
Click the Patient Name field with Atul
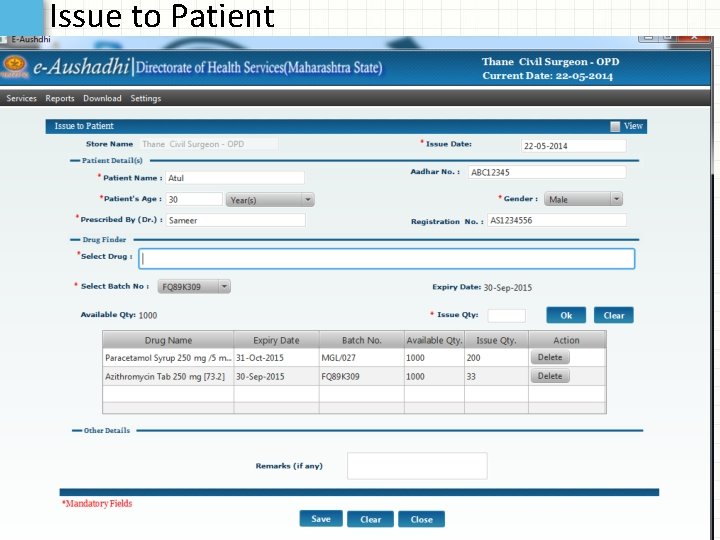(235, 178)
